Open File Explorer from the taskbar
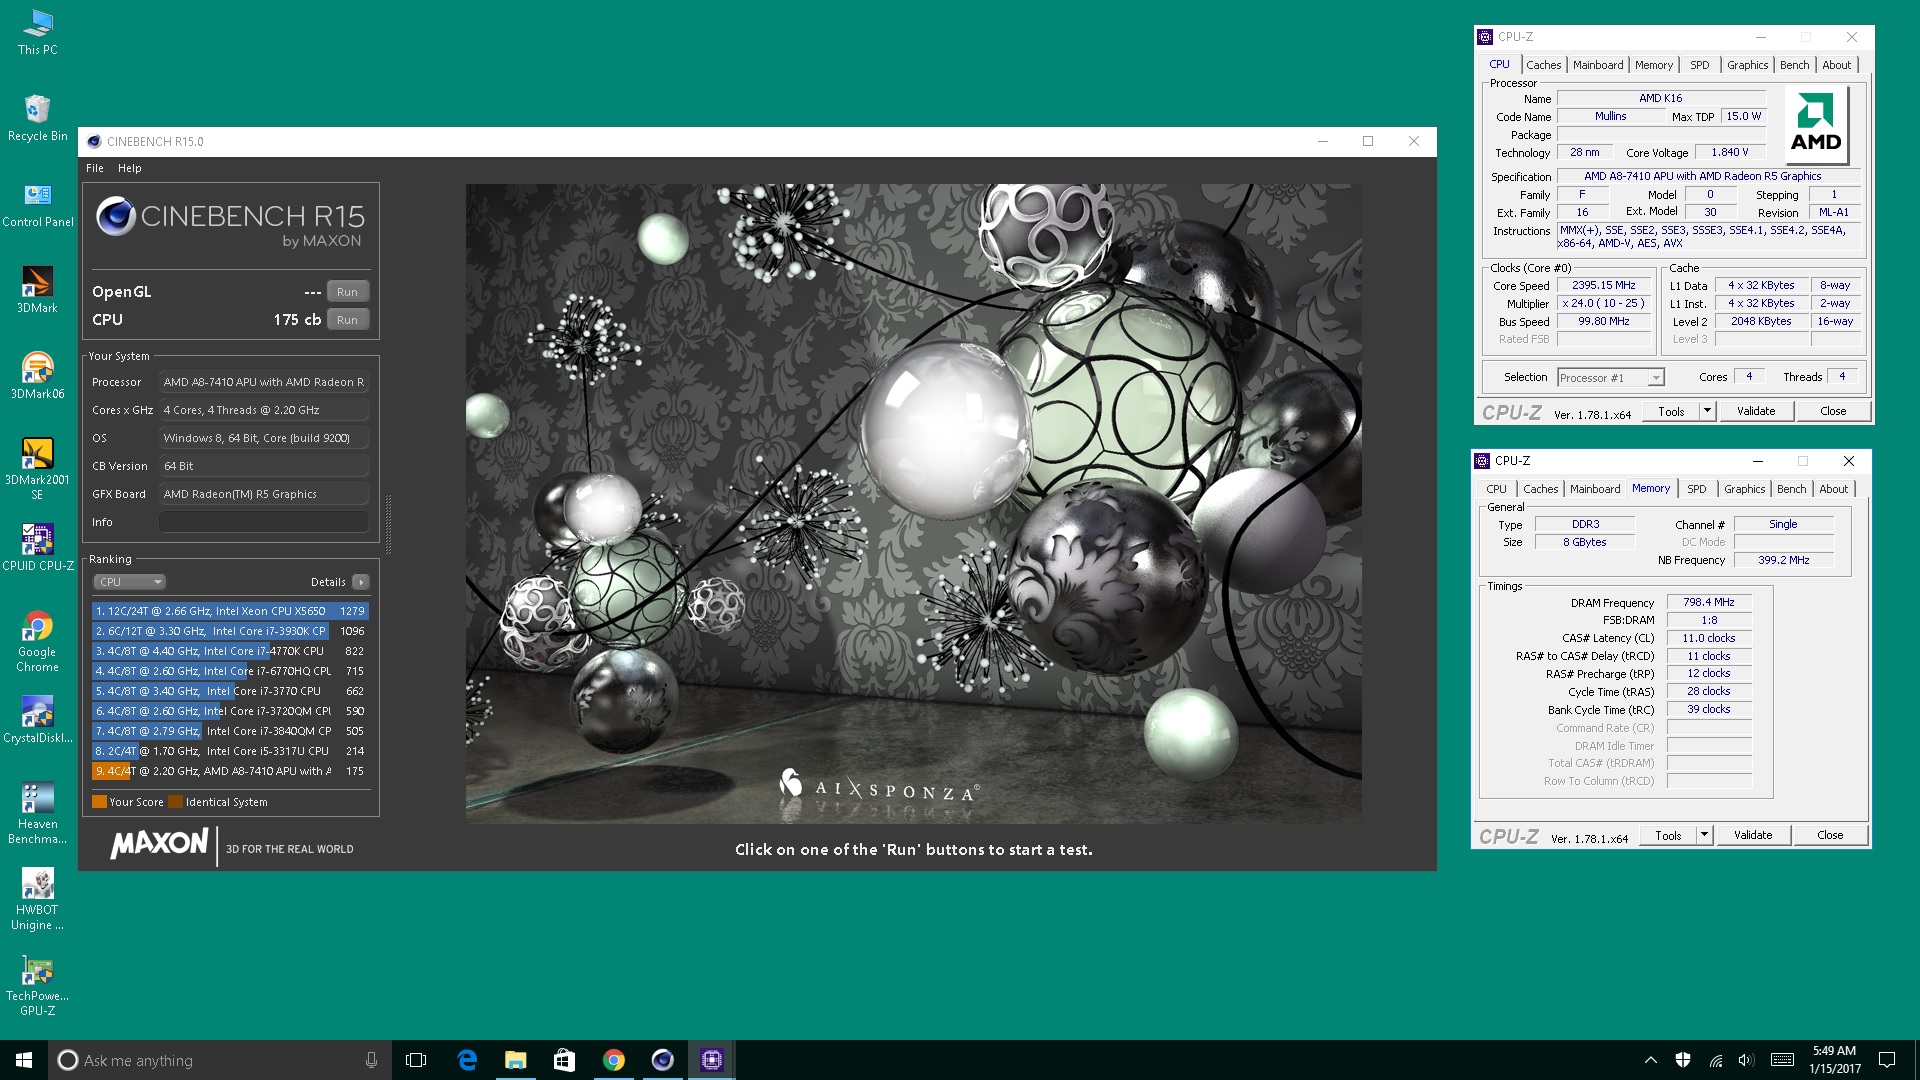This screenshot has height=1080, width=1920. tap(516, 1060)
